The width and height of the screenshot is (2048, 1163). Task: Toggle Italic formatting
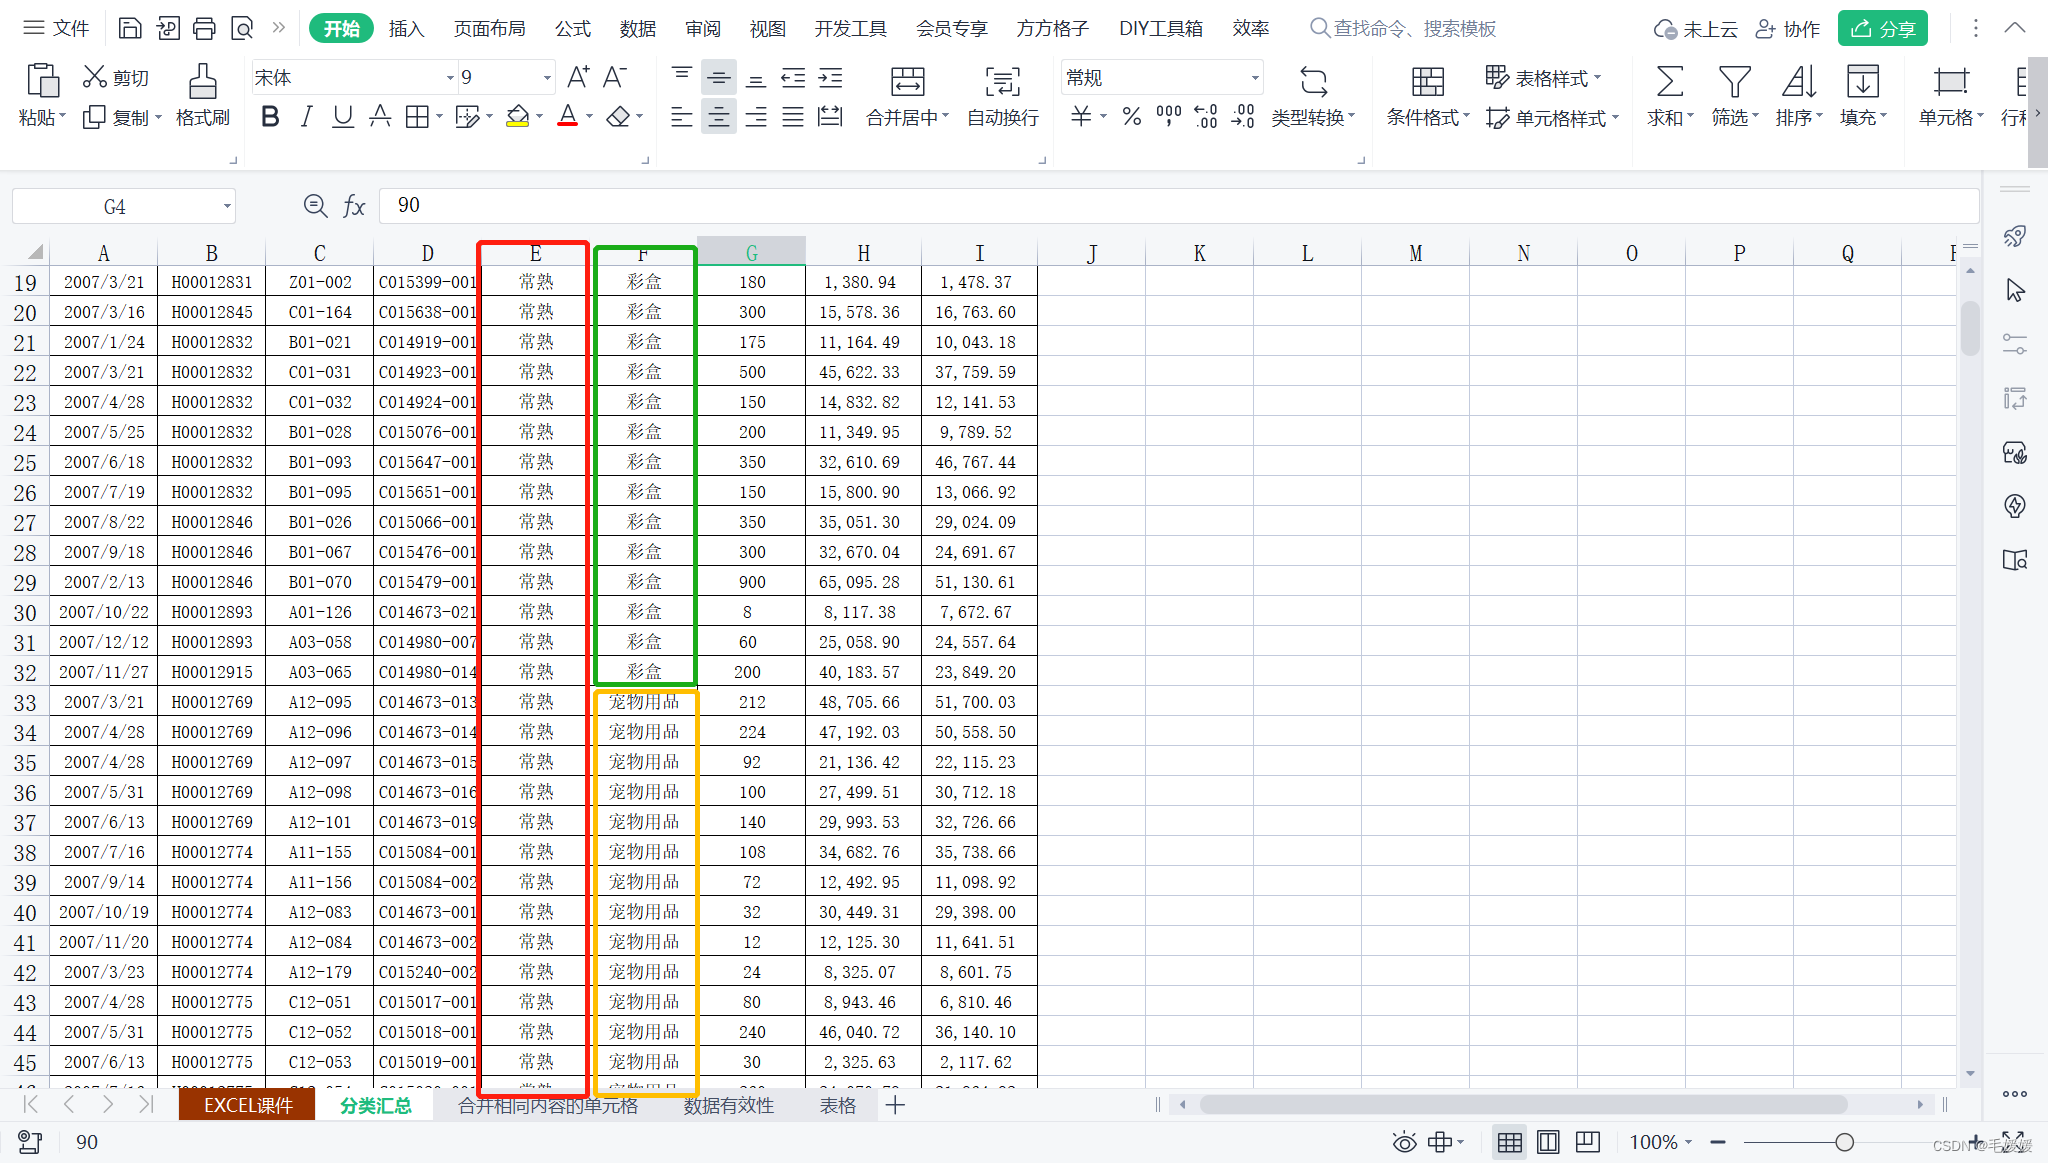pos(306,117)
